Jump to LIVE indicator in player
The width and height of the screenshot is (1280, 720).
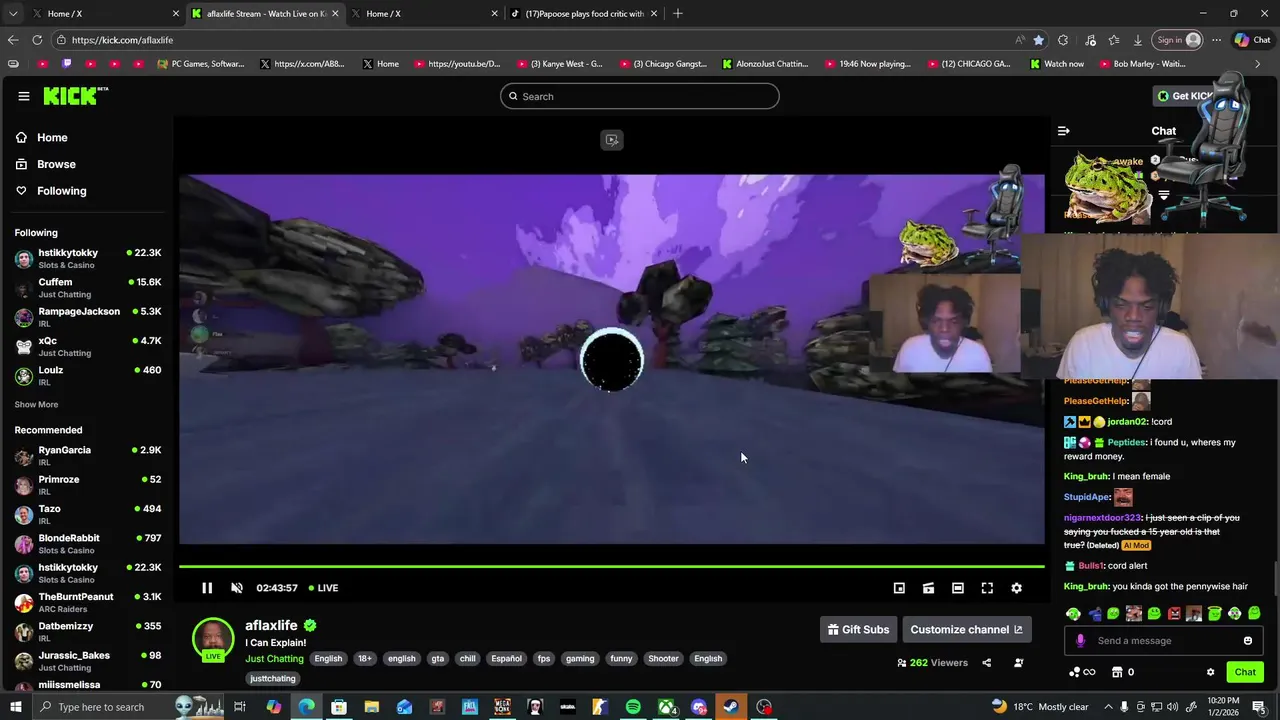pyautogui.click(x=323, y=588)
